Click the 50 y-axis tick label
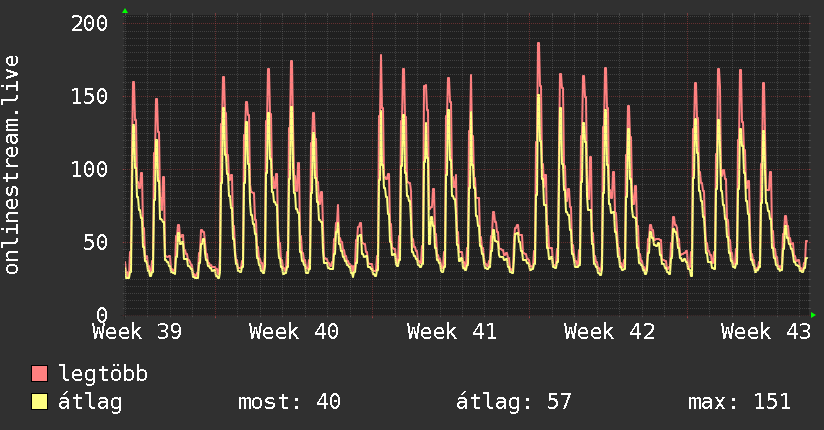 pos(96,242)
